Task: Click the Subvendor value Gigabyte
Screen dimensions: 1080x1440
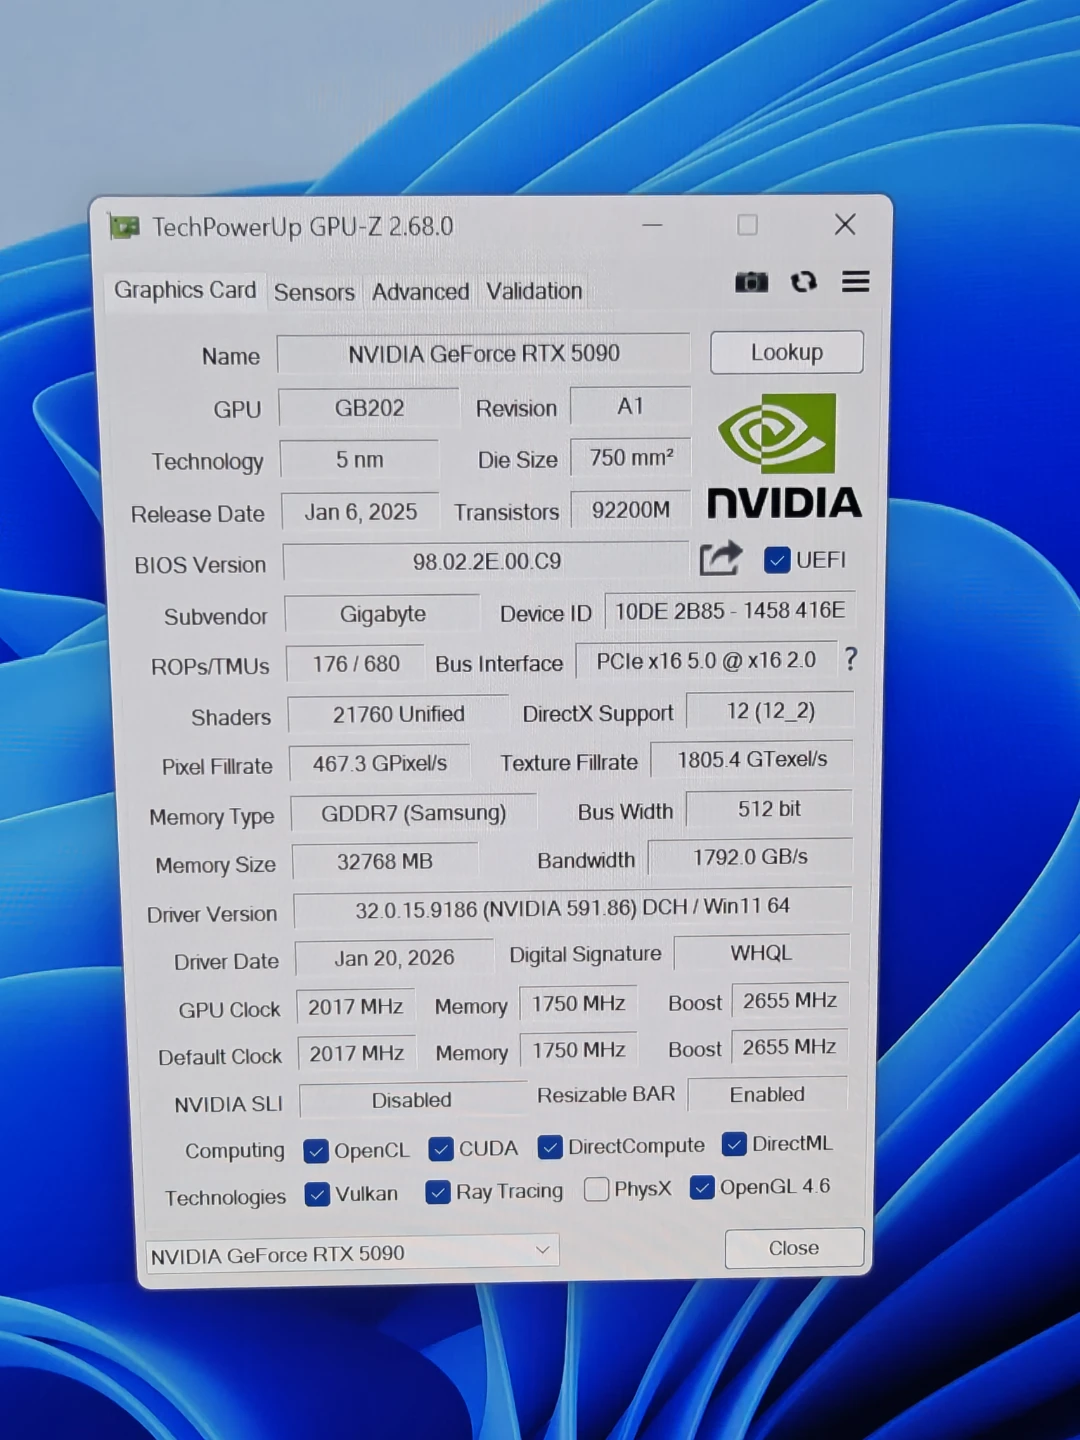Action: [x=383, y=614]
